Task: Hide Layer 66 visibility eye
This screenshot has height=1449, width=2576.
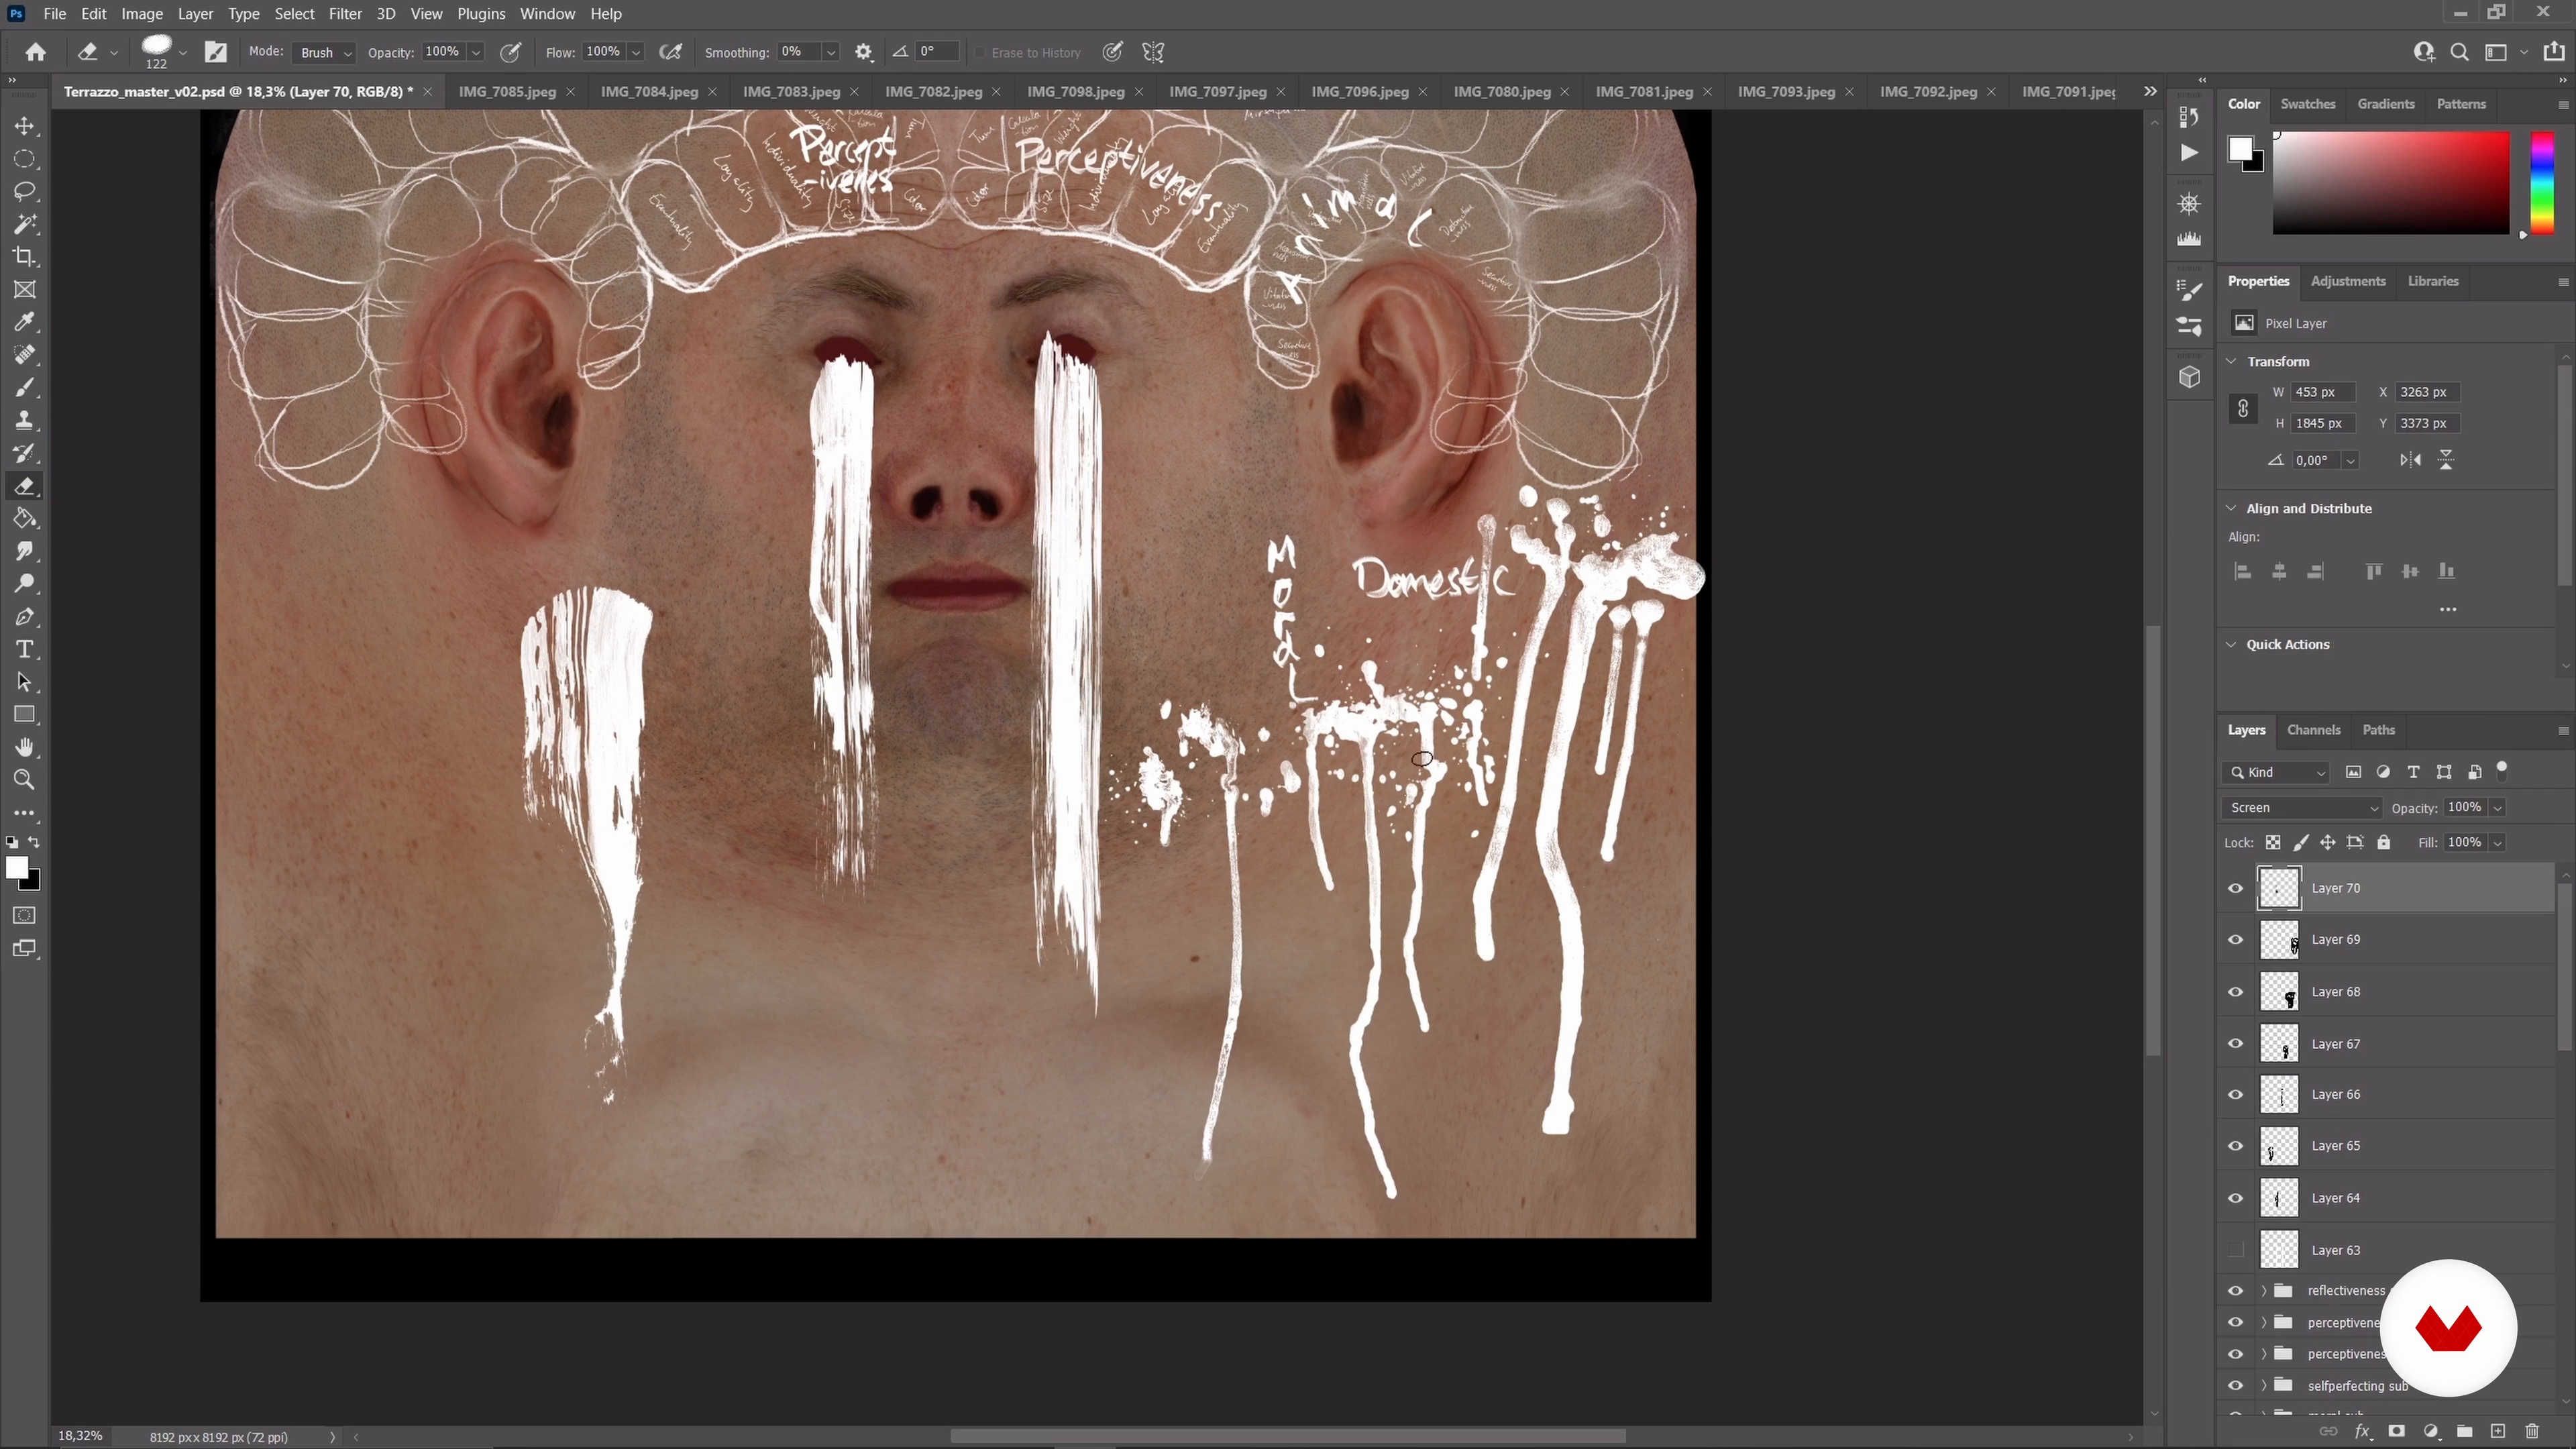Action: coord(2236,1095)
